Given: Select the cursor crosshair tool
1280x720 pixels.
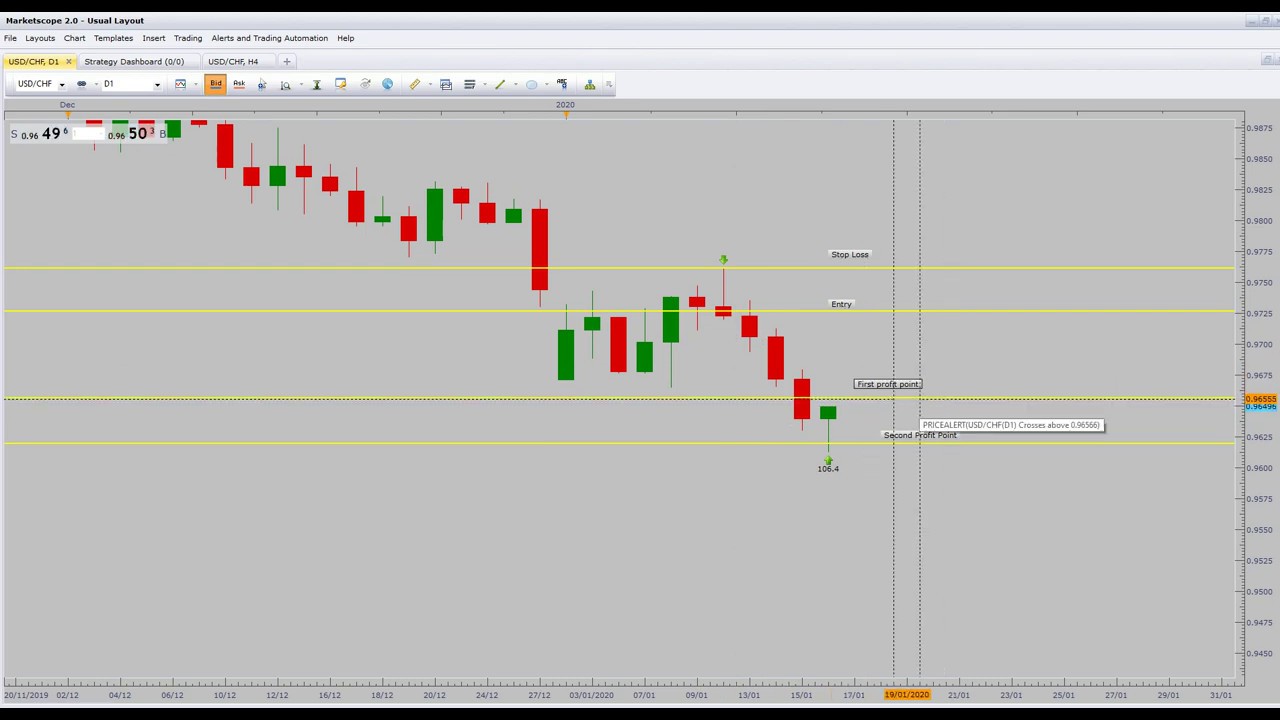Looking at the screenshot, I should [x=262, y=84].
